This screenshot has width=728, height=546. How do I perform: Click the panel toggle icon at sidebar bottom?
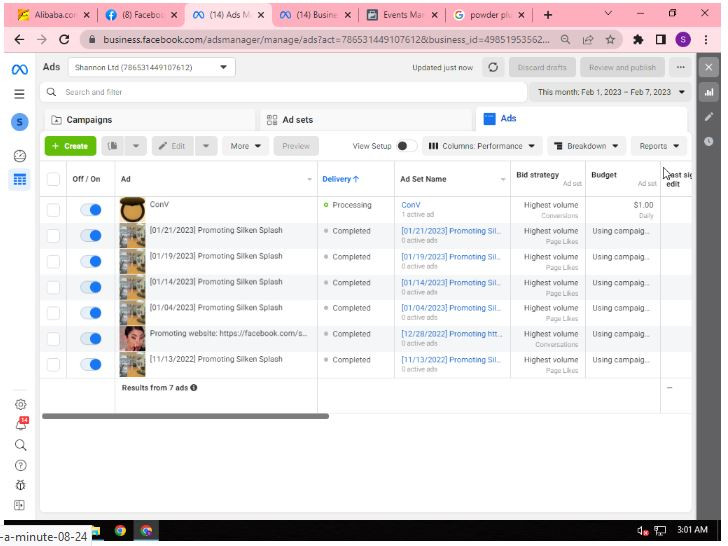(20, 505)
